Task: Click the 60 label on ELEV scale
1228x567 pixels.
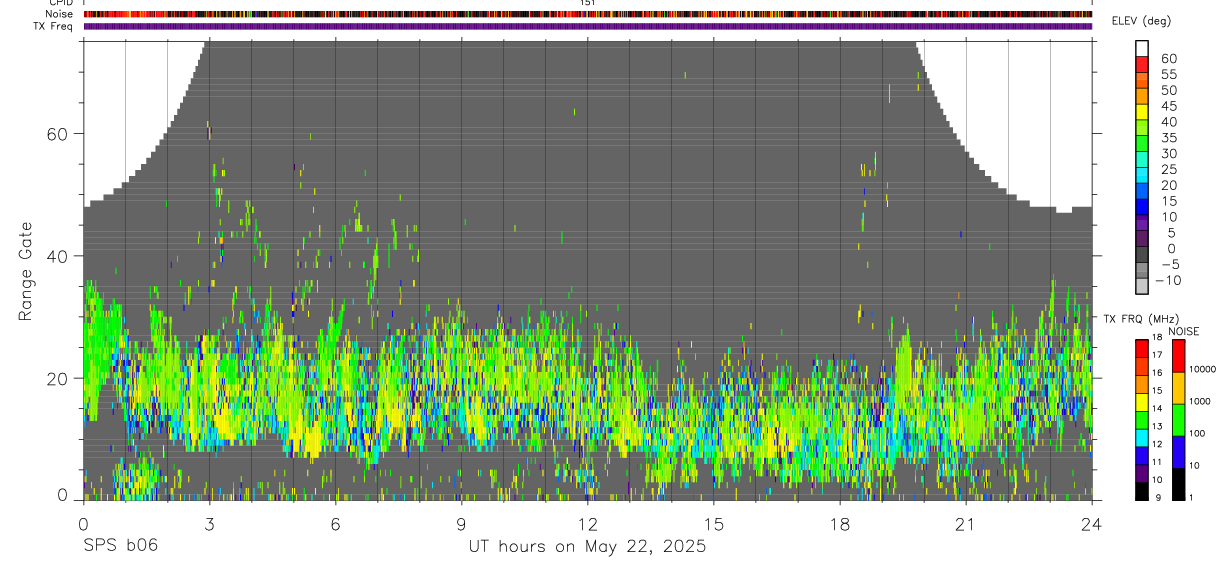Action: tap(1168, 58)
